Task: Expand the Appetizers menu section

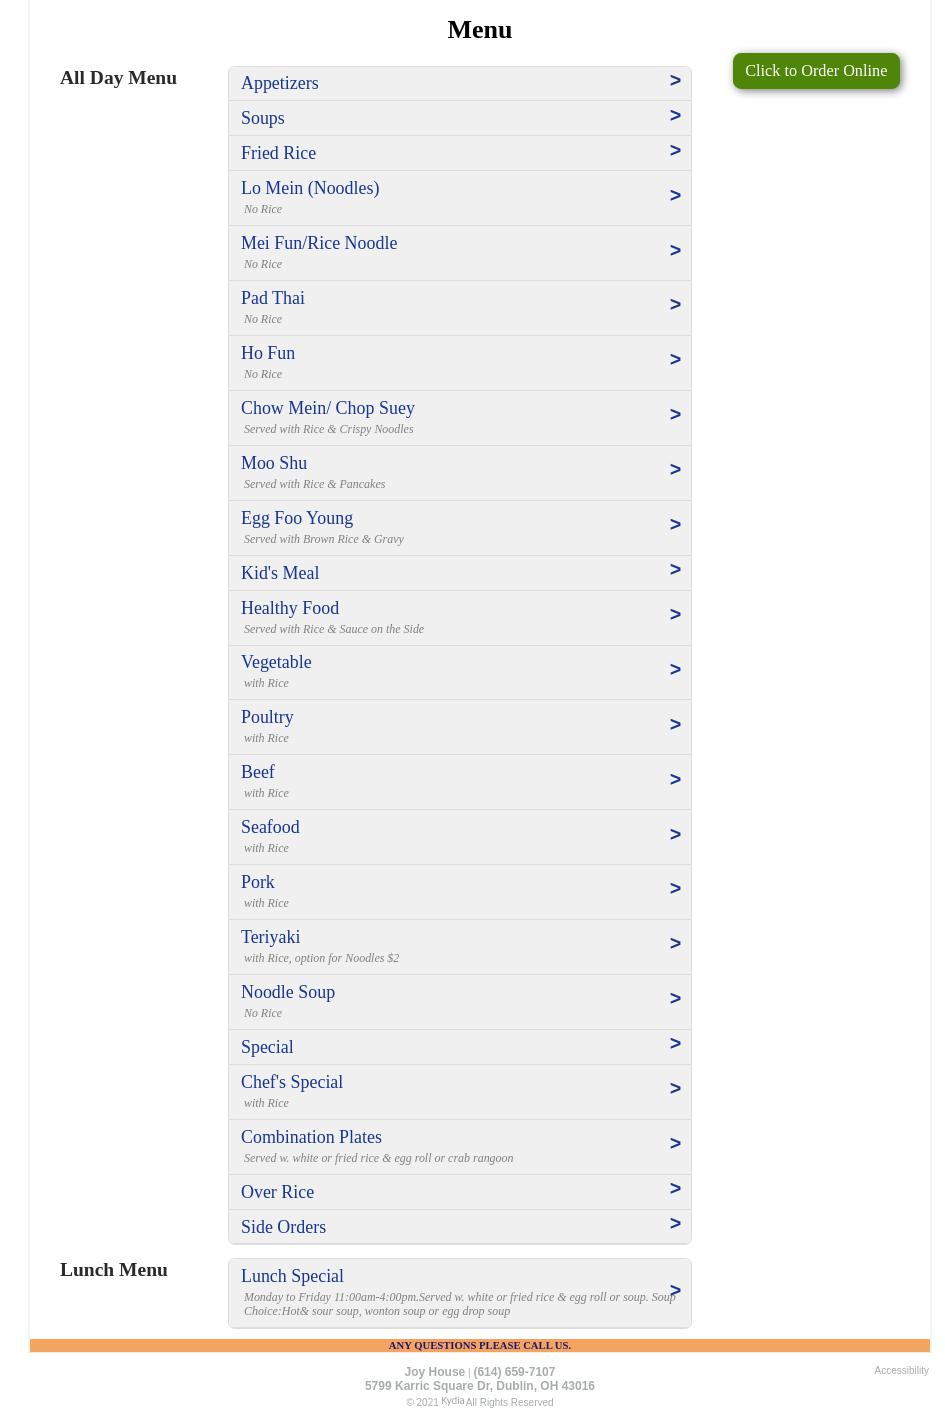Action: point(280,83)
